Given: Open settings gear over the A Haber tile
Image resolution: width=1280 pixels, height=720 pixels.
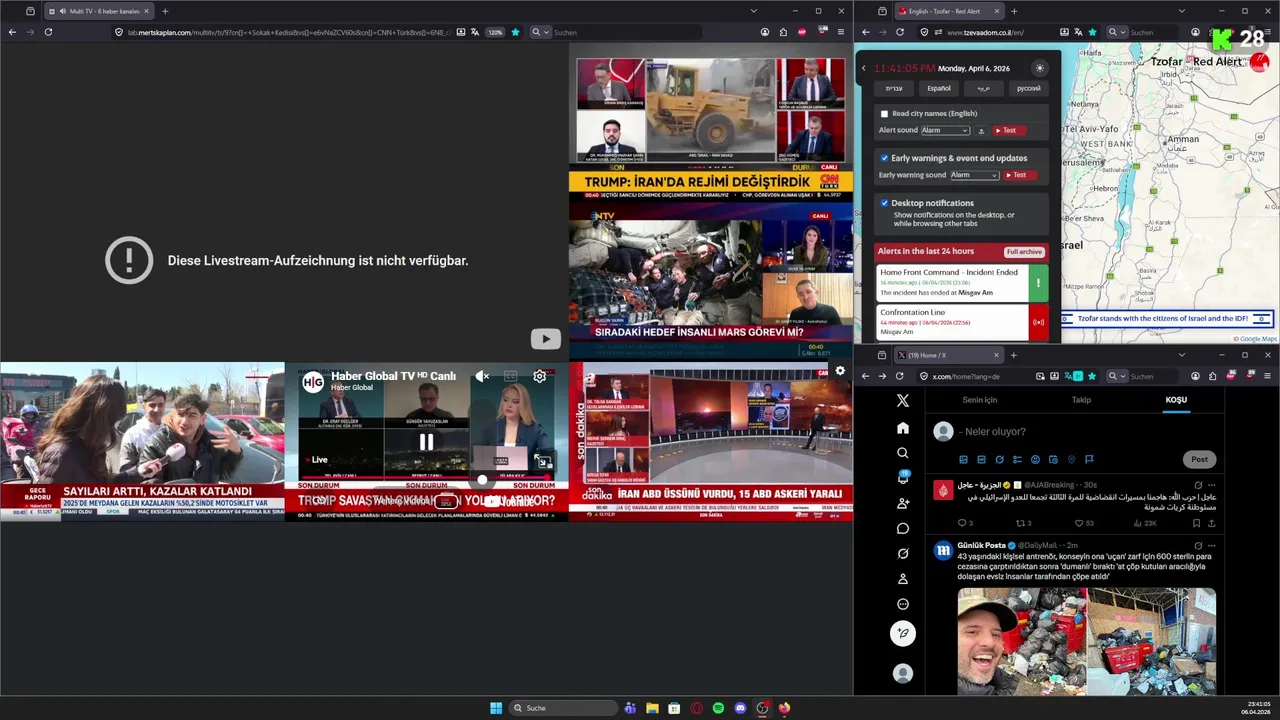Looking at the screenshot, I should coord(840,371).
